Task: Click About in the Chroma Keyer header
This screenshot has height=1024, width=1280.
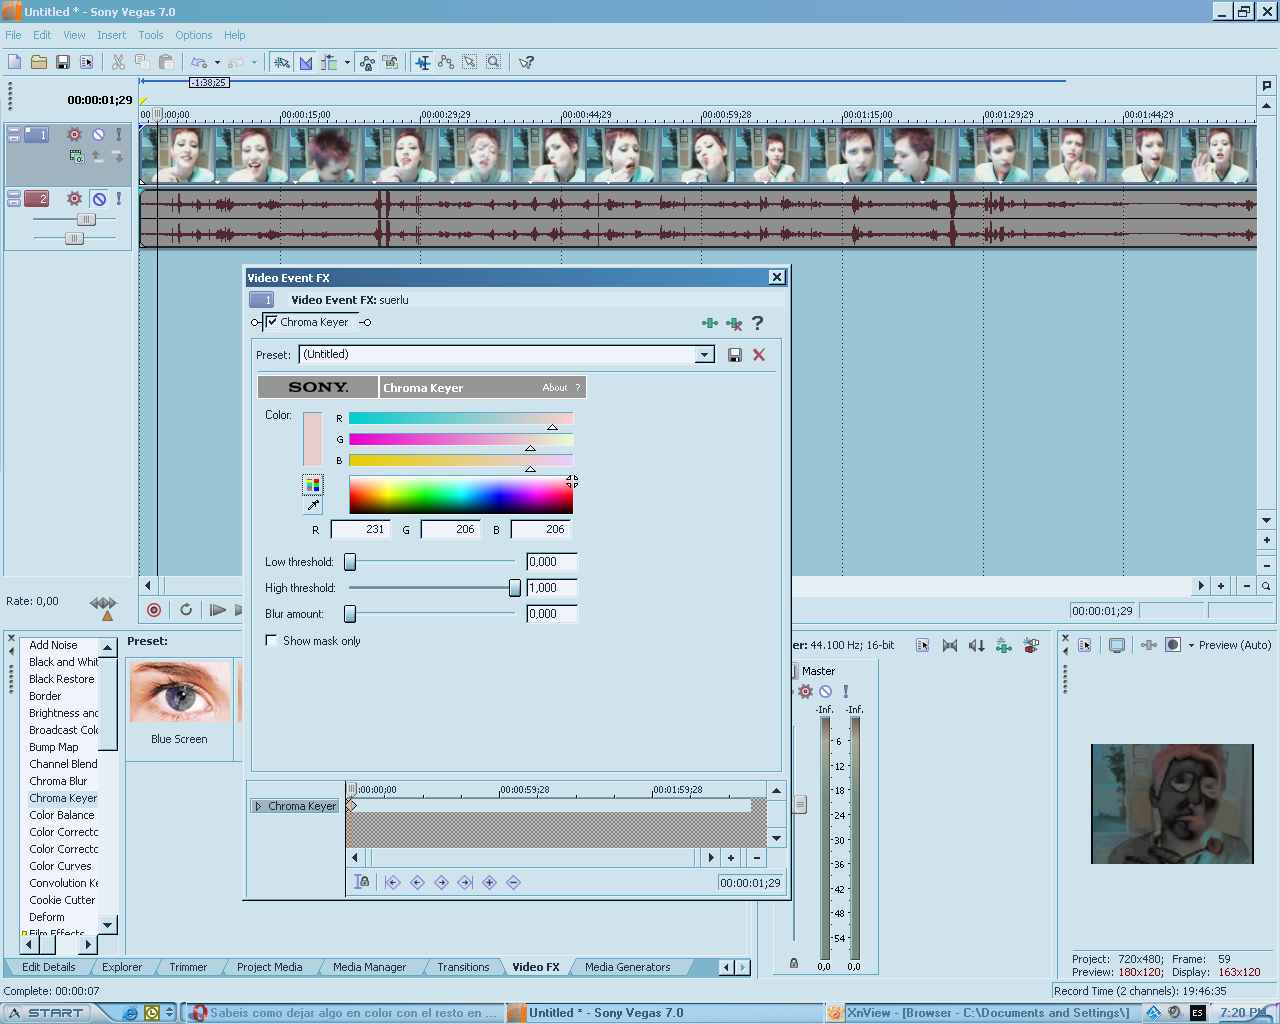Action: [554, 388]
